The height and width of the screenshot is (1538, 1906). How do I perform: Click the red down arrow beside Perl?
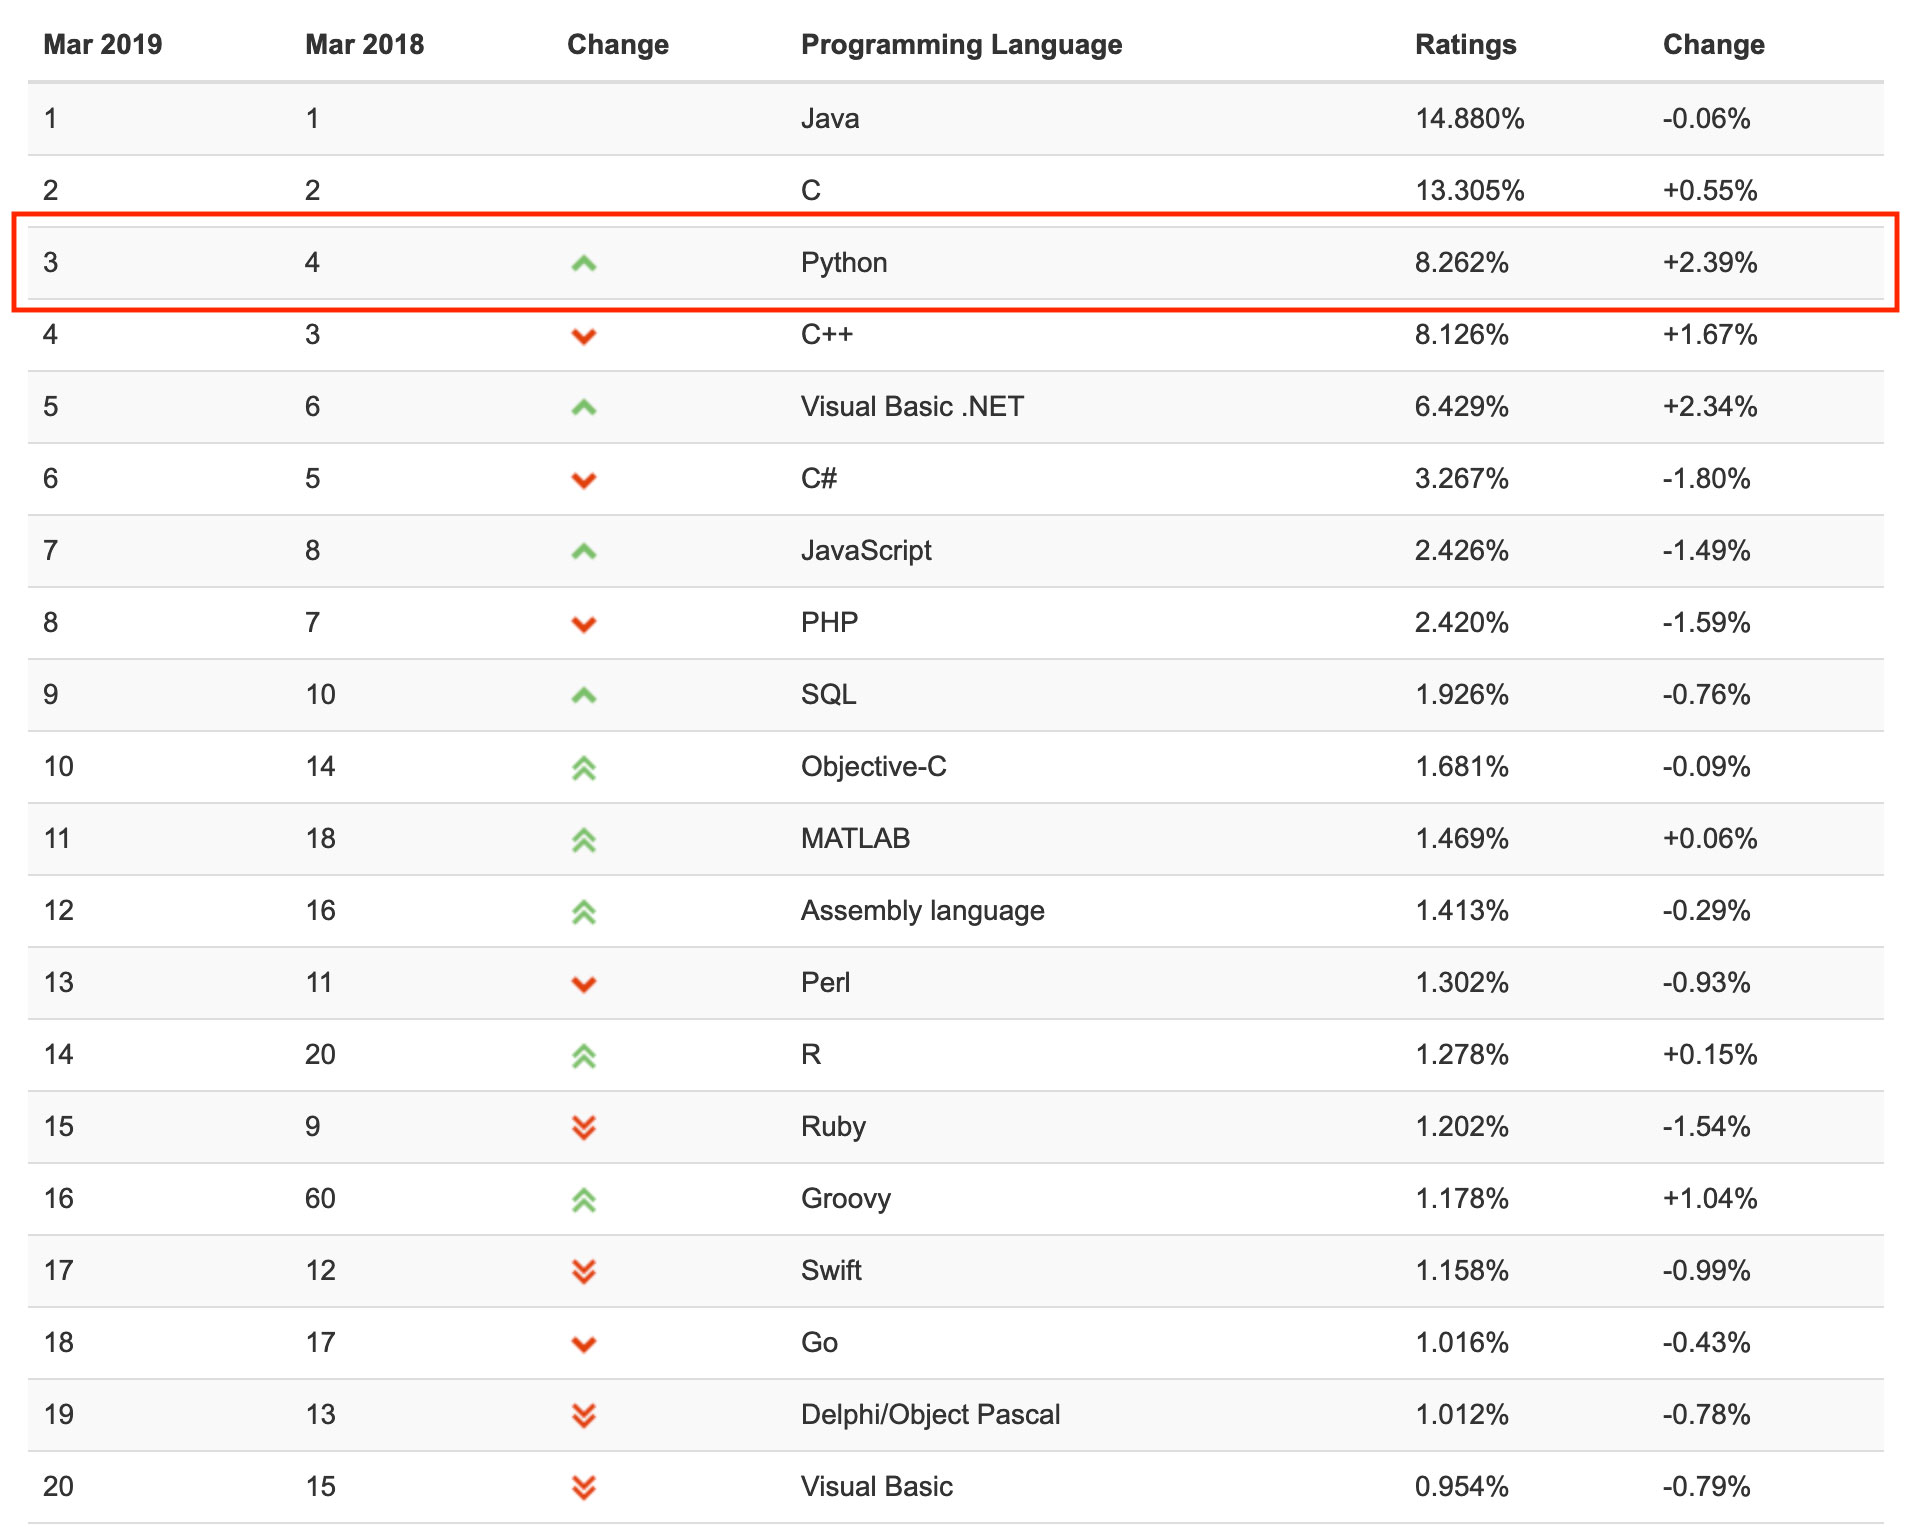coord(583,984)
